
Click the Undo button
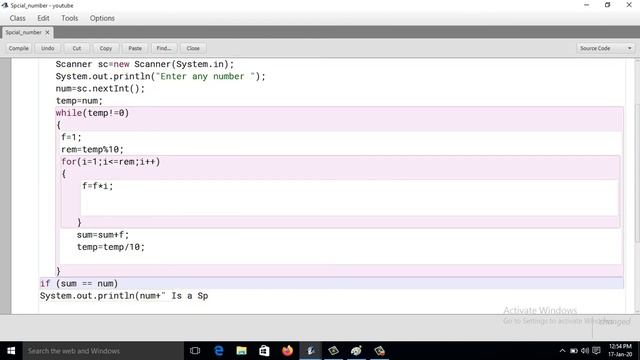48,48
